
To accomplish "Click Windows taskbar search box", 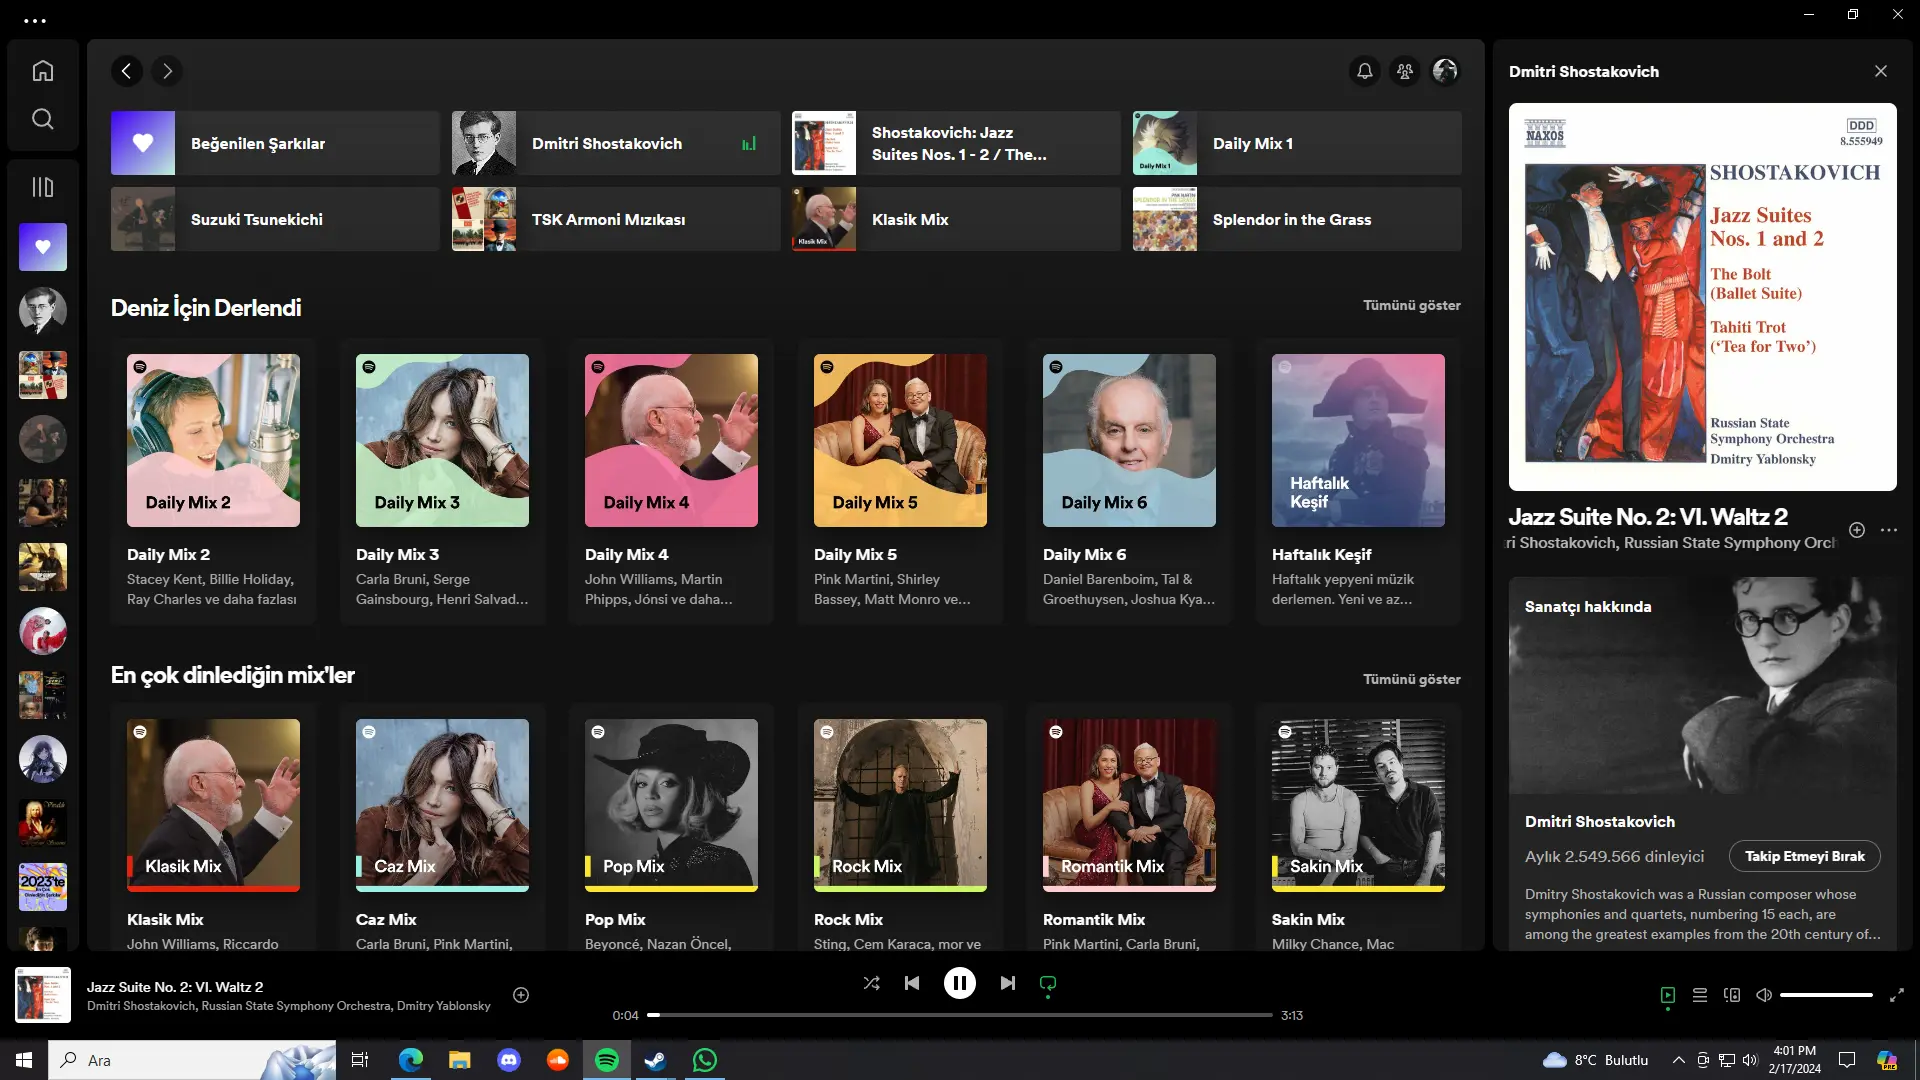I will click(192, 1060).
